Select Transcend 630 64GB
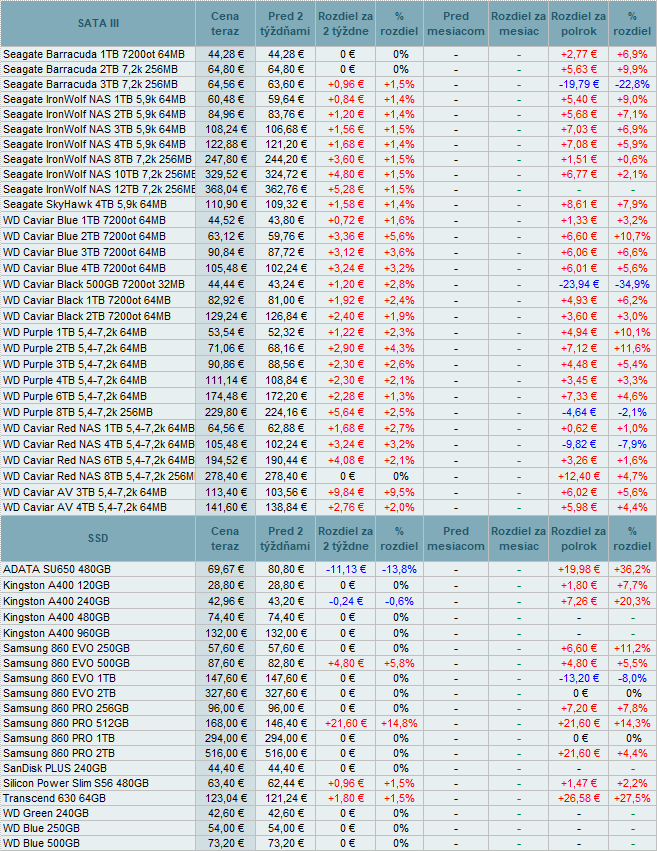This screenshot has height=851, width=657. pos(54,799)
